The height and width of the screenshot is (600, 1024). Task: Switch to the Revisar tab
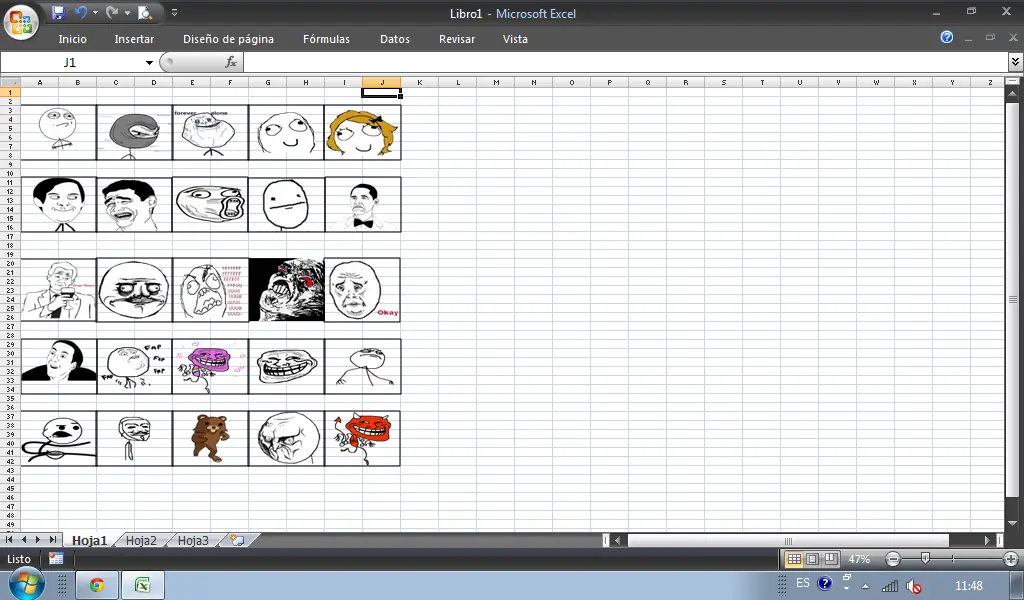457,39
